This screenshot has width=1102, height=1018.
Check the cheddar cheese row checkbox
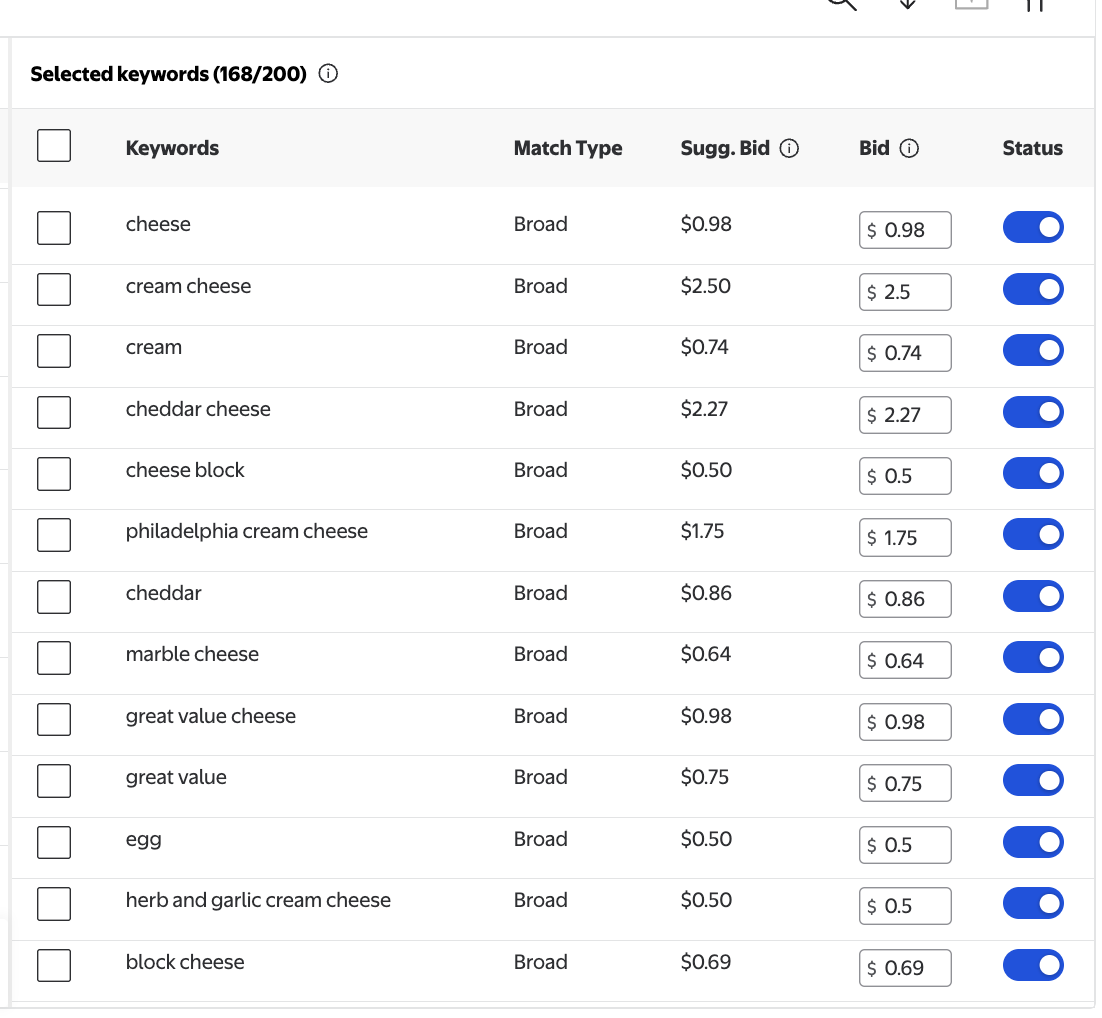click(54, 413)
